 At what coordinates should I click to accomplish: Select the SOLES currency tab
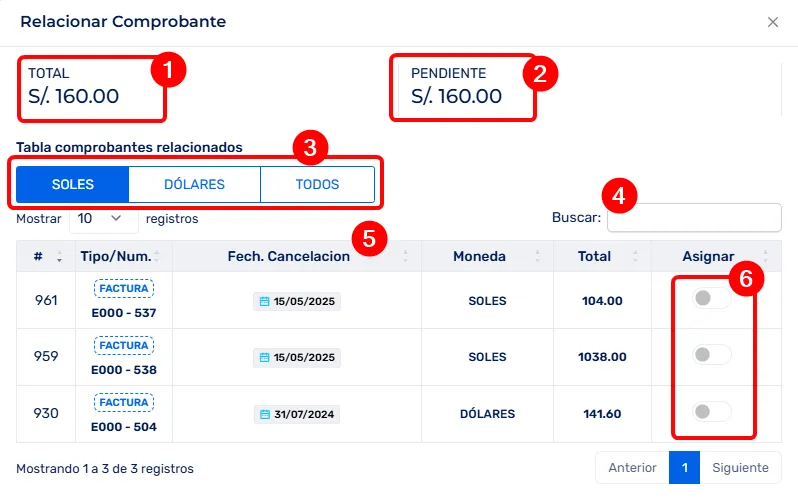tap(72, 184)
